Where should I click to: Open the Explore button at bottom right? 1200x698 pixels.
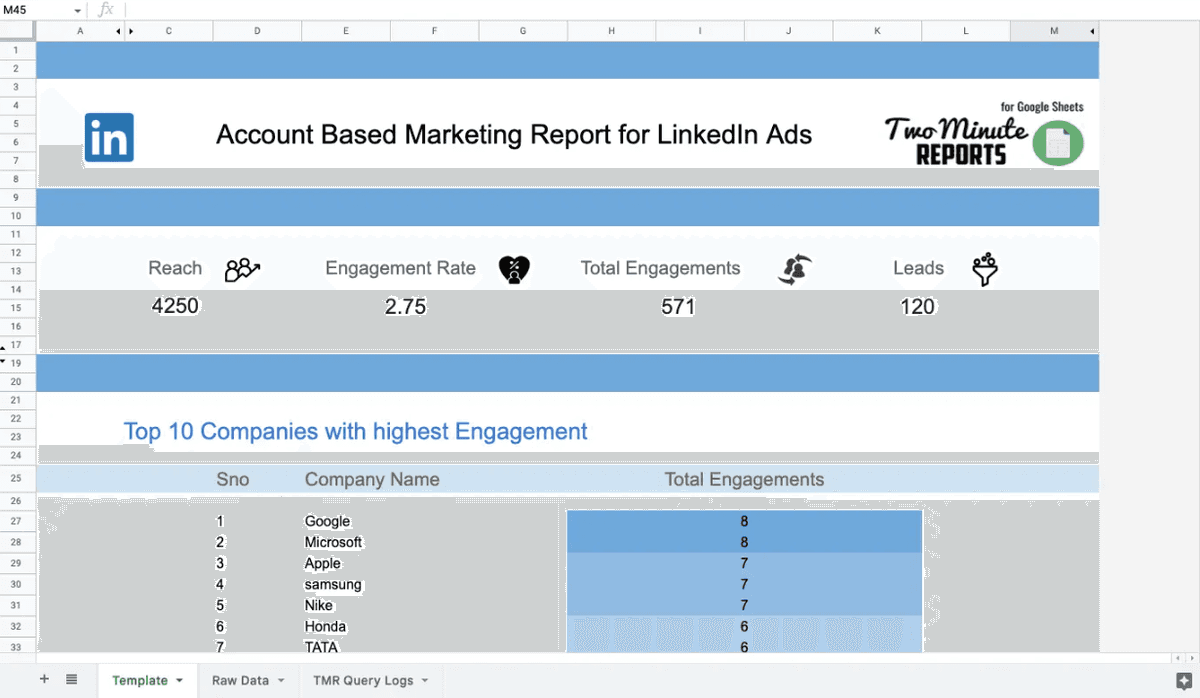[x=1184, y=681]
